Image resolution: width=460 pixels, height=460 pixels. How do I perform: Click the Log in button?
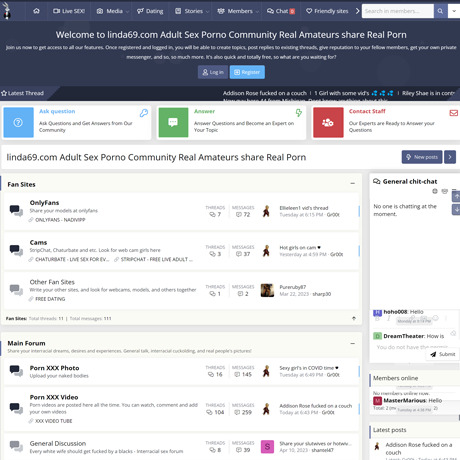[x=213, y=72]
